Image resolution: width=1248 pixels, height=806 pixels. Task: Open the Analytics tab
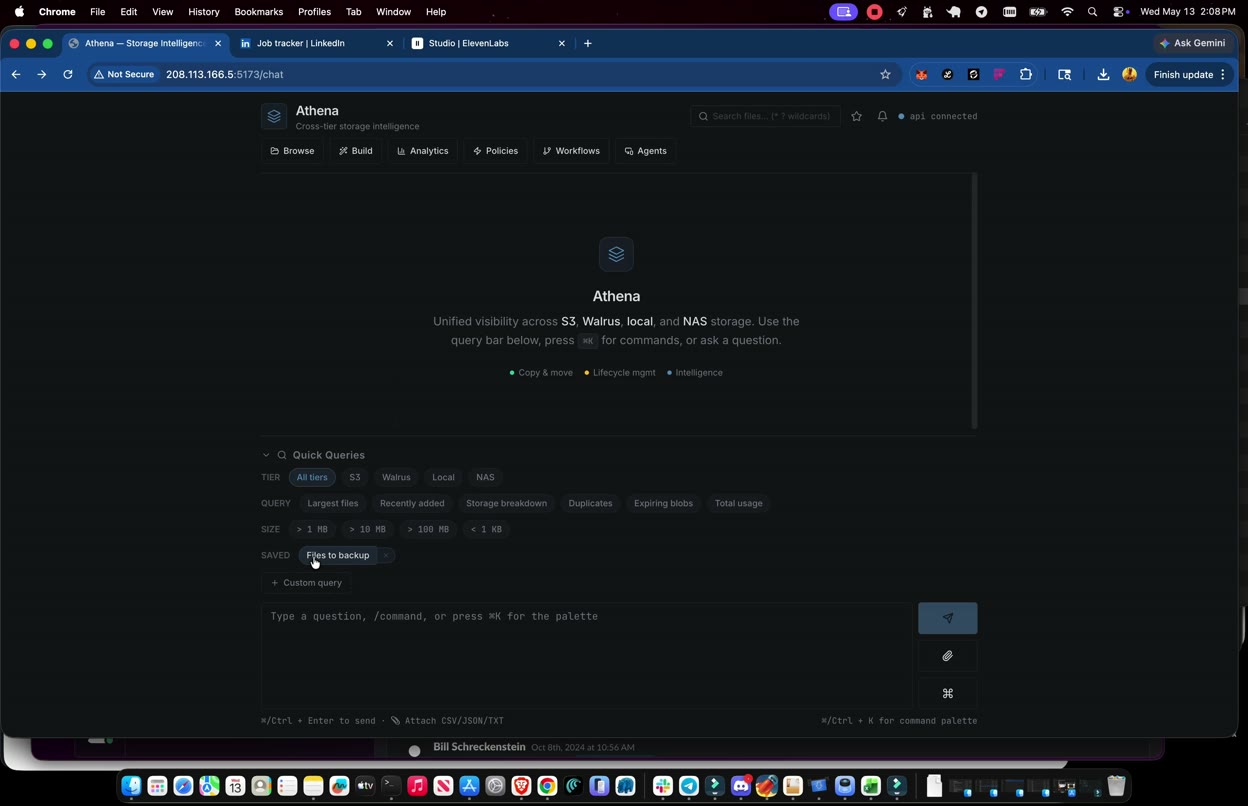pos(422,151)
